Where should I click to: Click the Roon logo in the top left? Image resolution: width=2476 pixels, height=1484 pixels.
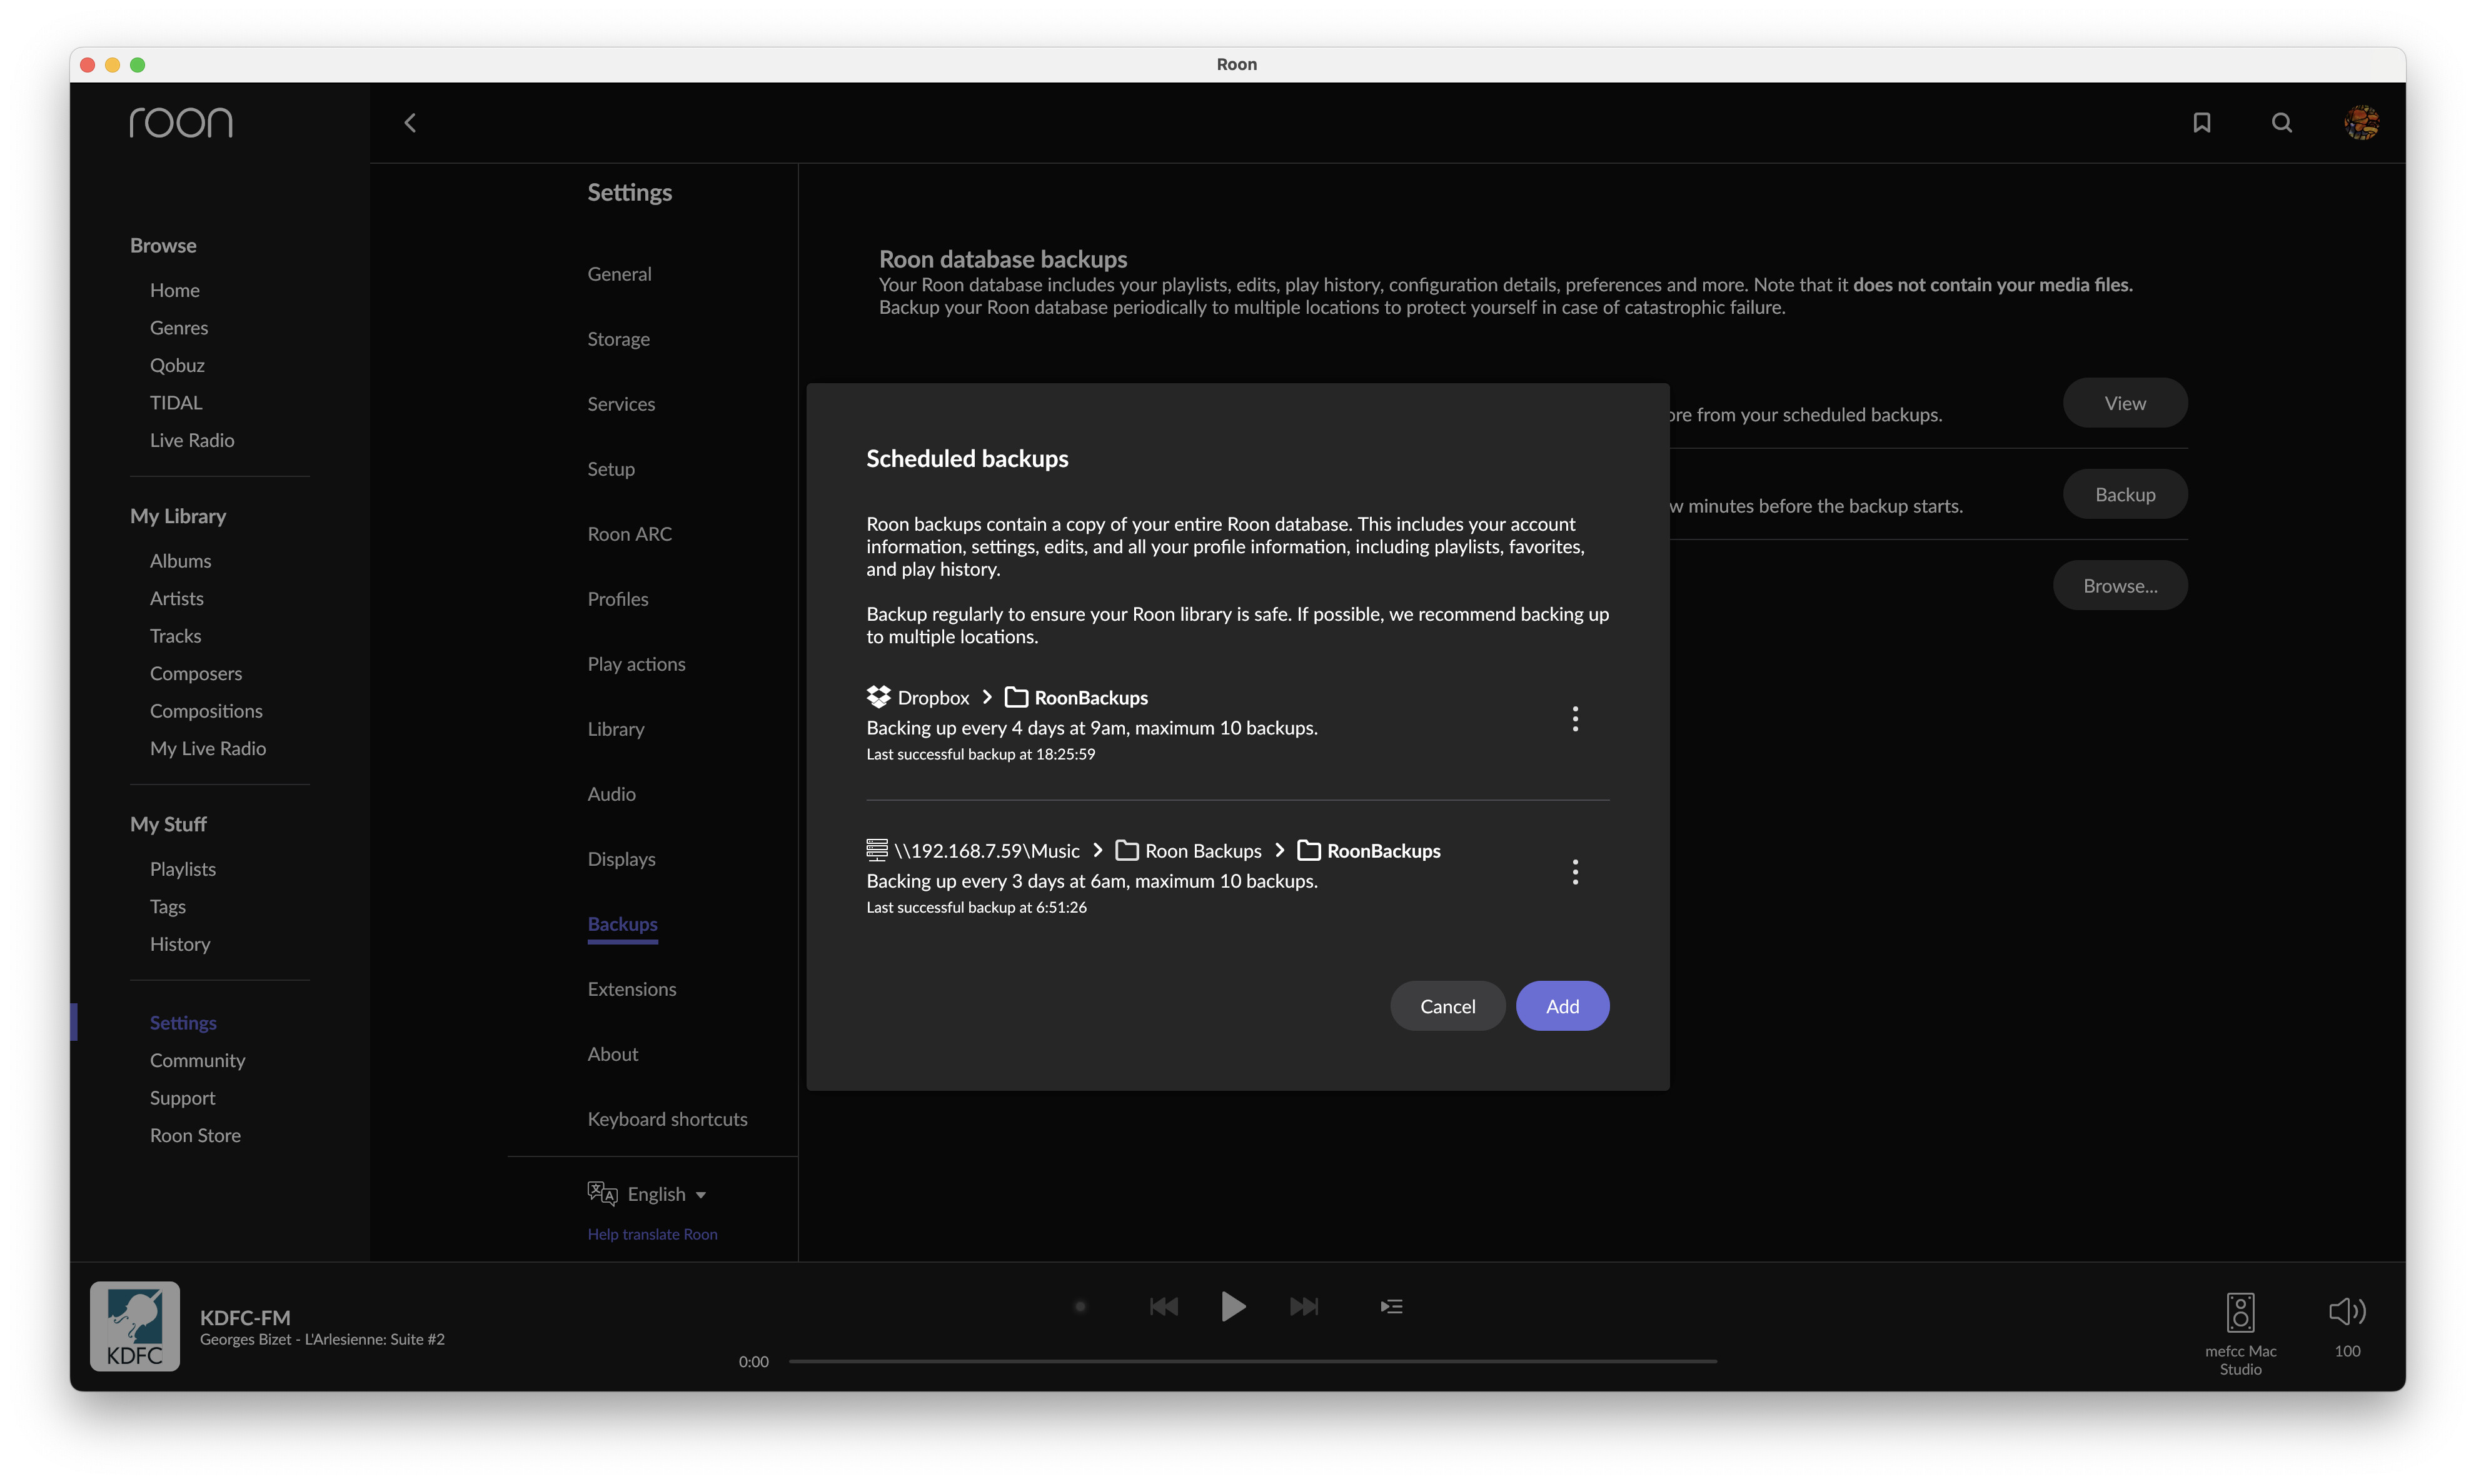point(181,122)
